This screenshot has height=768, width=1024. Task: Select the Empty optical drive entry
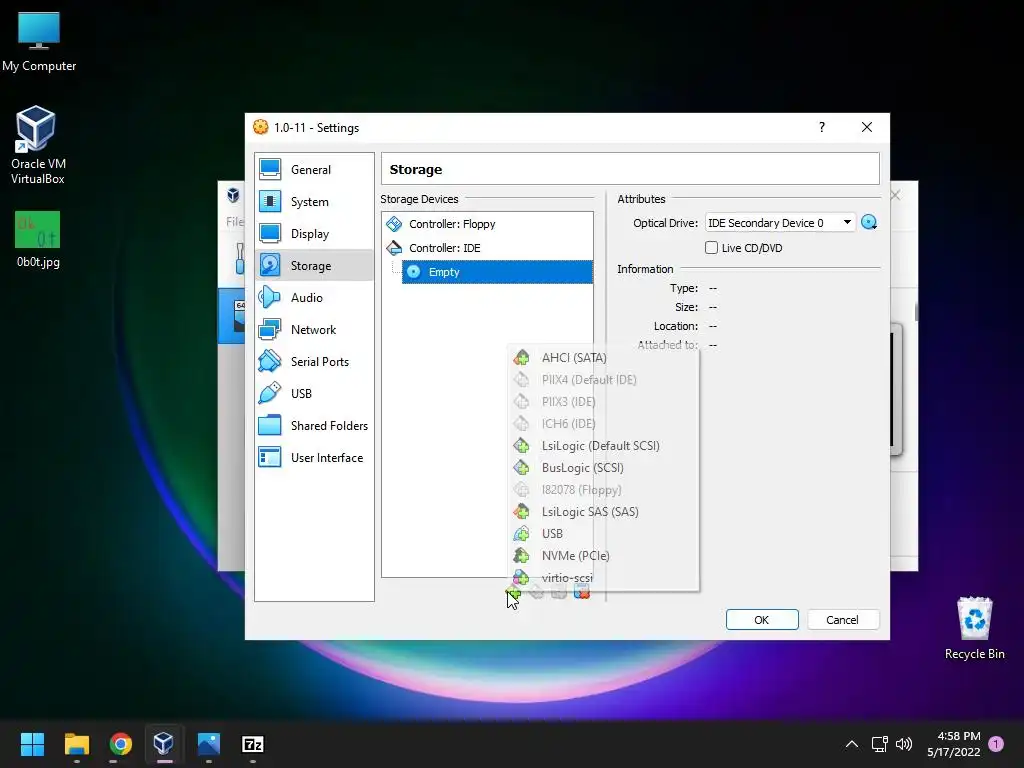click(497, 272)
